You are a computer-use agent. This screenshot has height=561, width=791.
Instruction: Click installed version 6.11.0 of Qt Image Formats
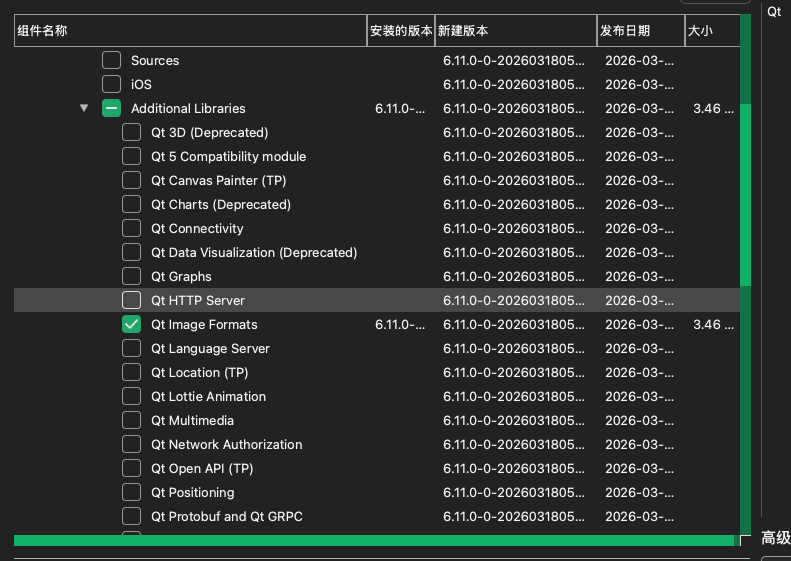(400, 324)
